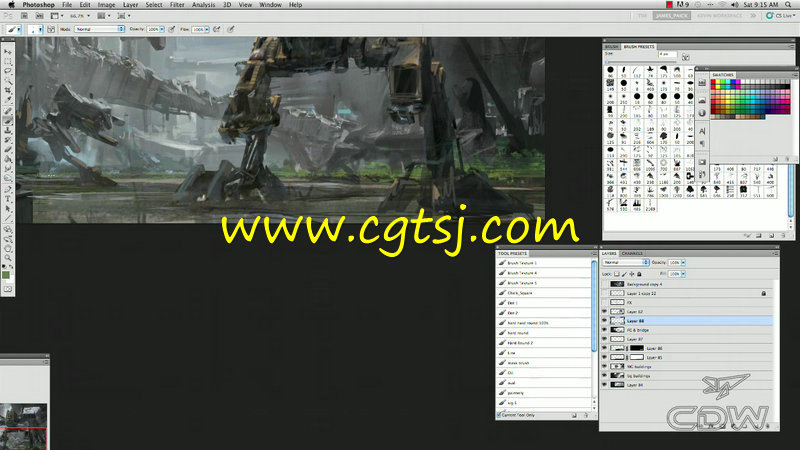The width and height of the screenshot is (800, 450).
Task: Open the Filter menu
Action: point(177,5)
